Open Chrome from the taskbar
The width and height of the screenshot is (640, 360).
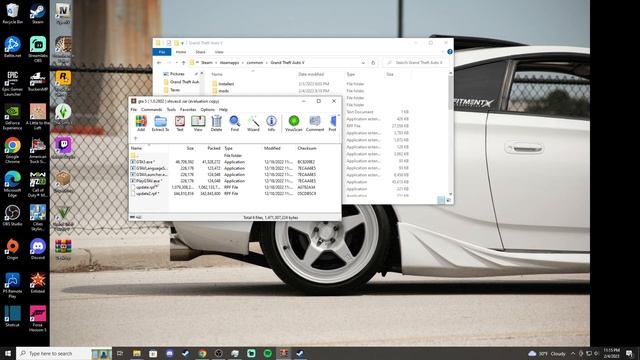coord(202,353)
